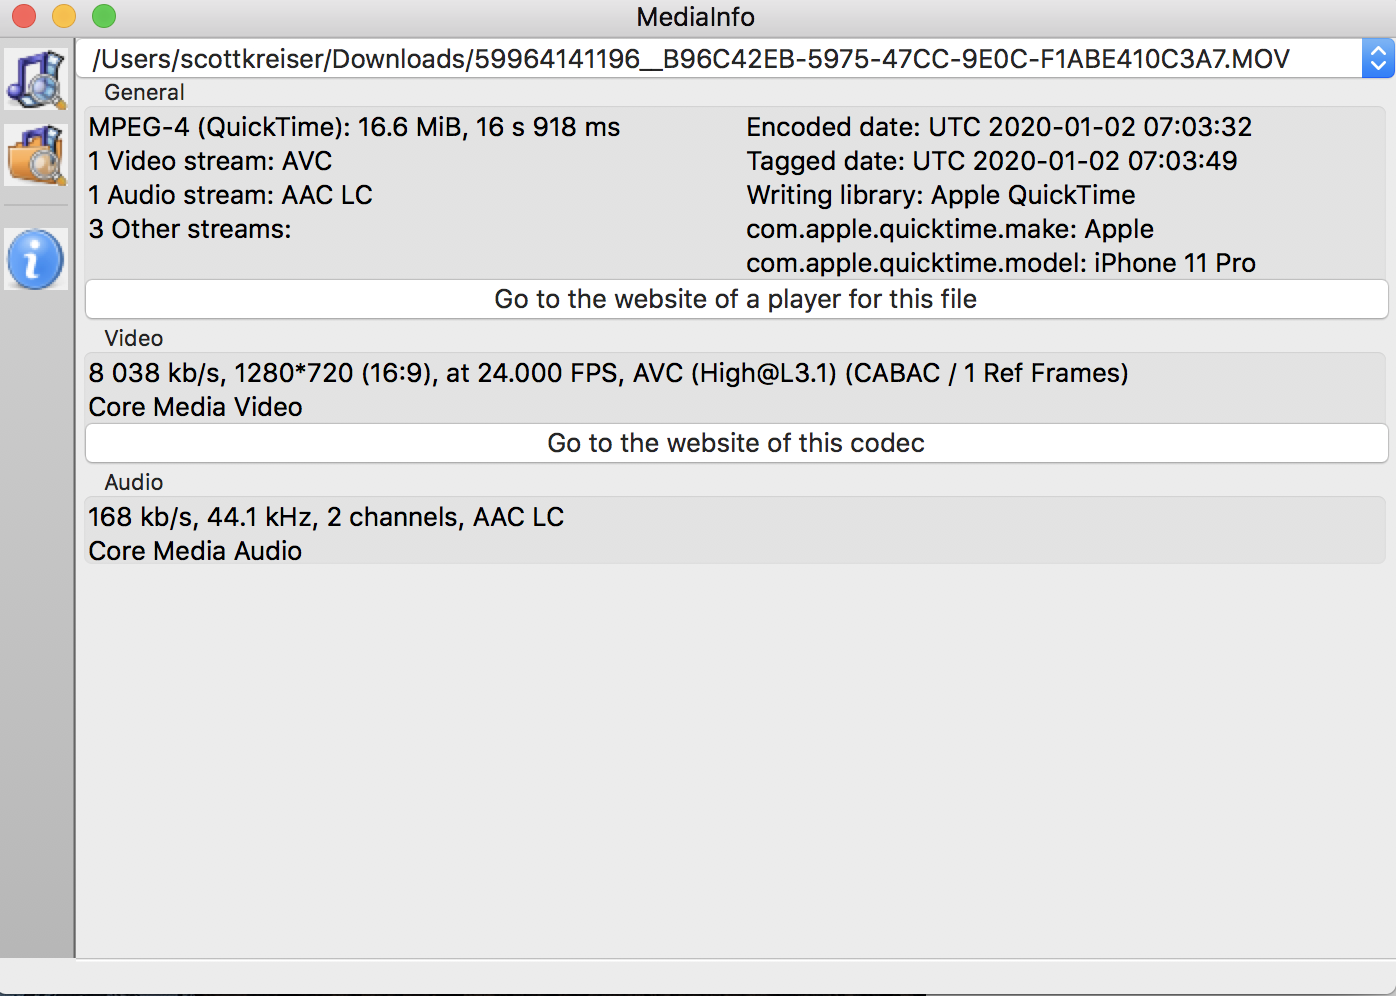
Task: Open the About info icon
Action: point(36,259)
